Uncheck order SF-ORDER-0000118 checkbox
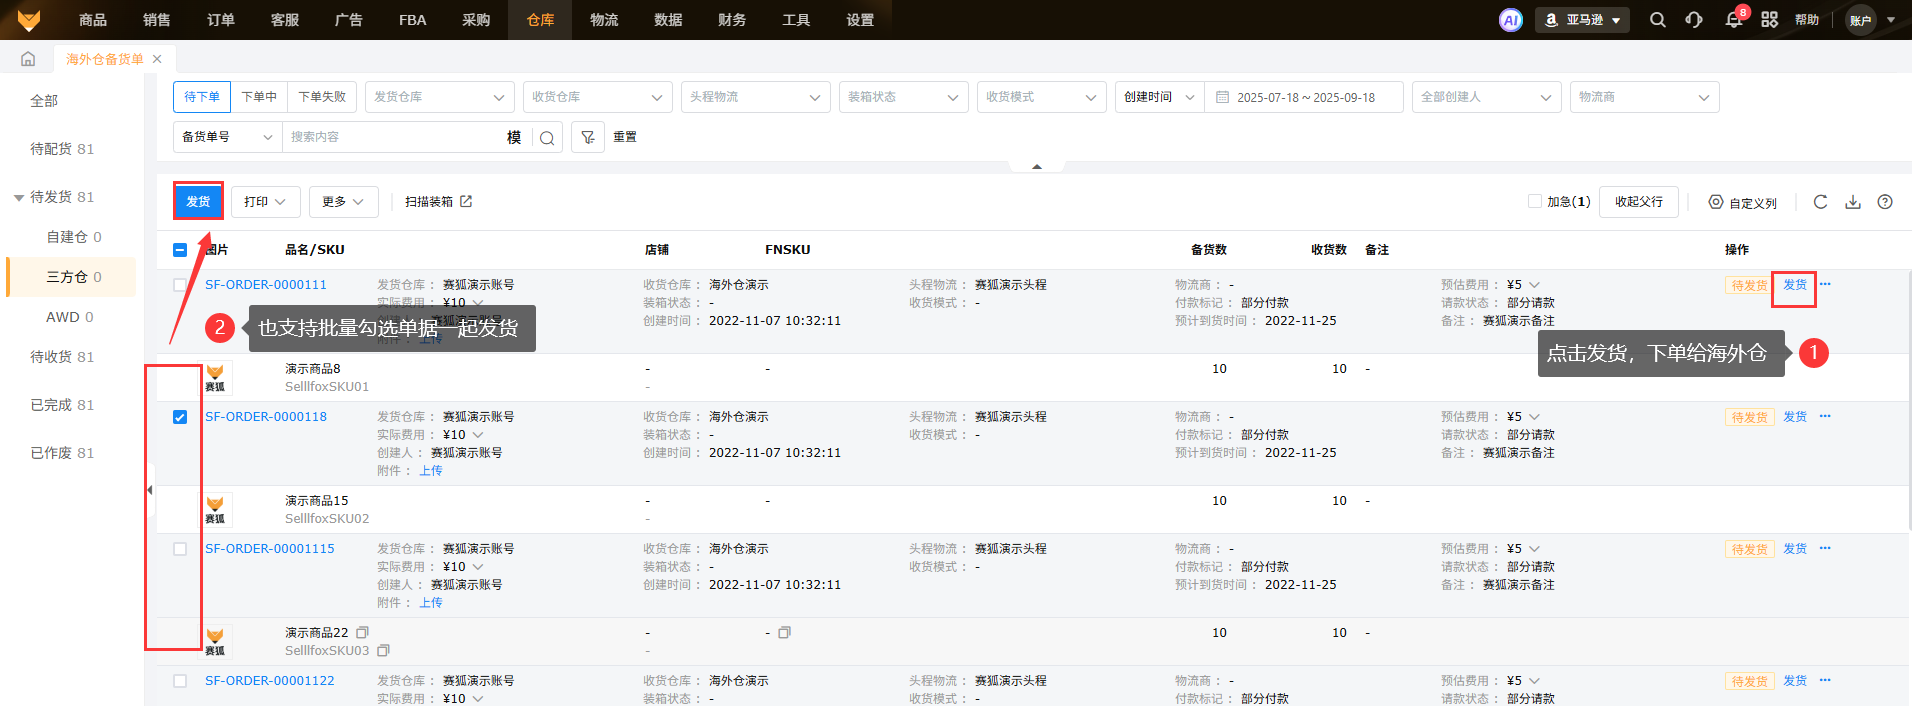The image size is (1912, 706). click(180, 417)
